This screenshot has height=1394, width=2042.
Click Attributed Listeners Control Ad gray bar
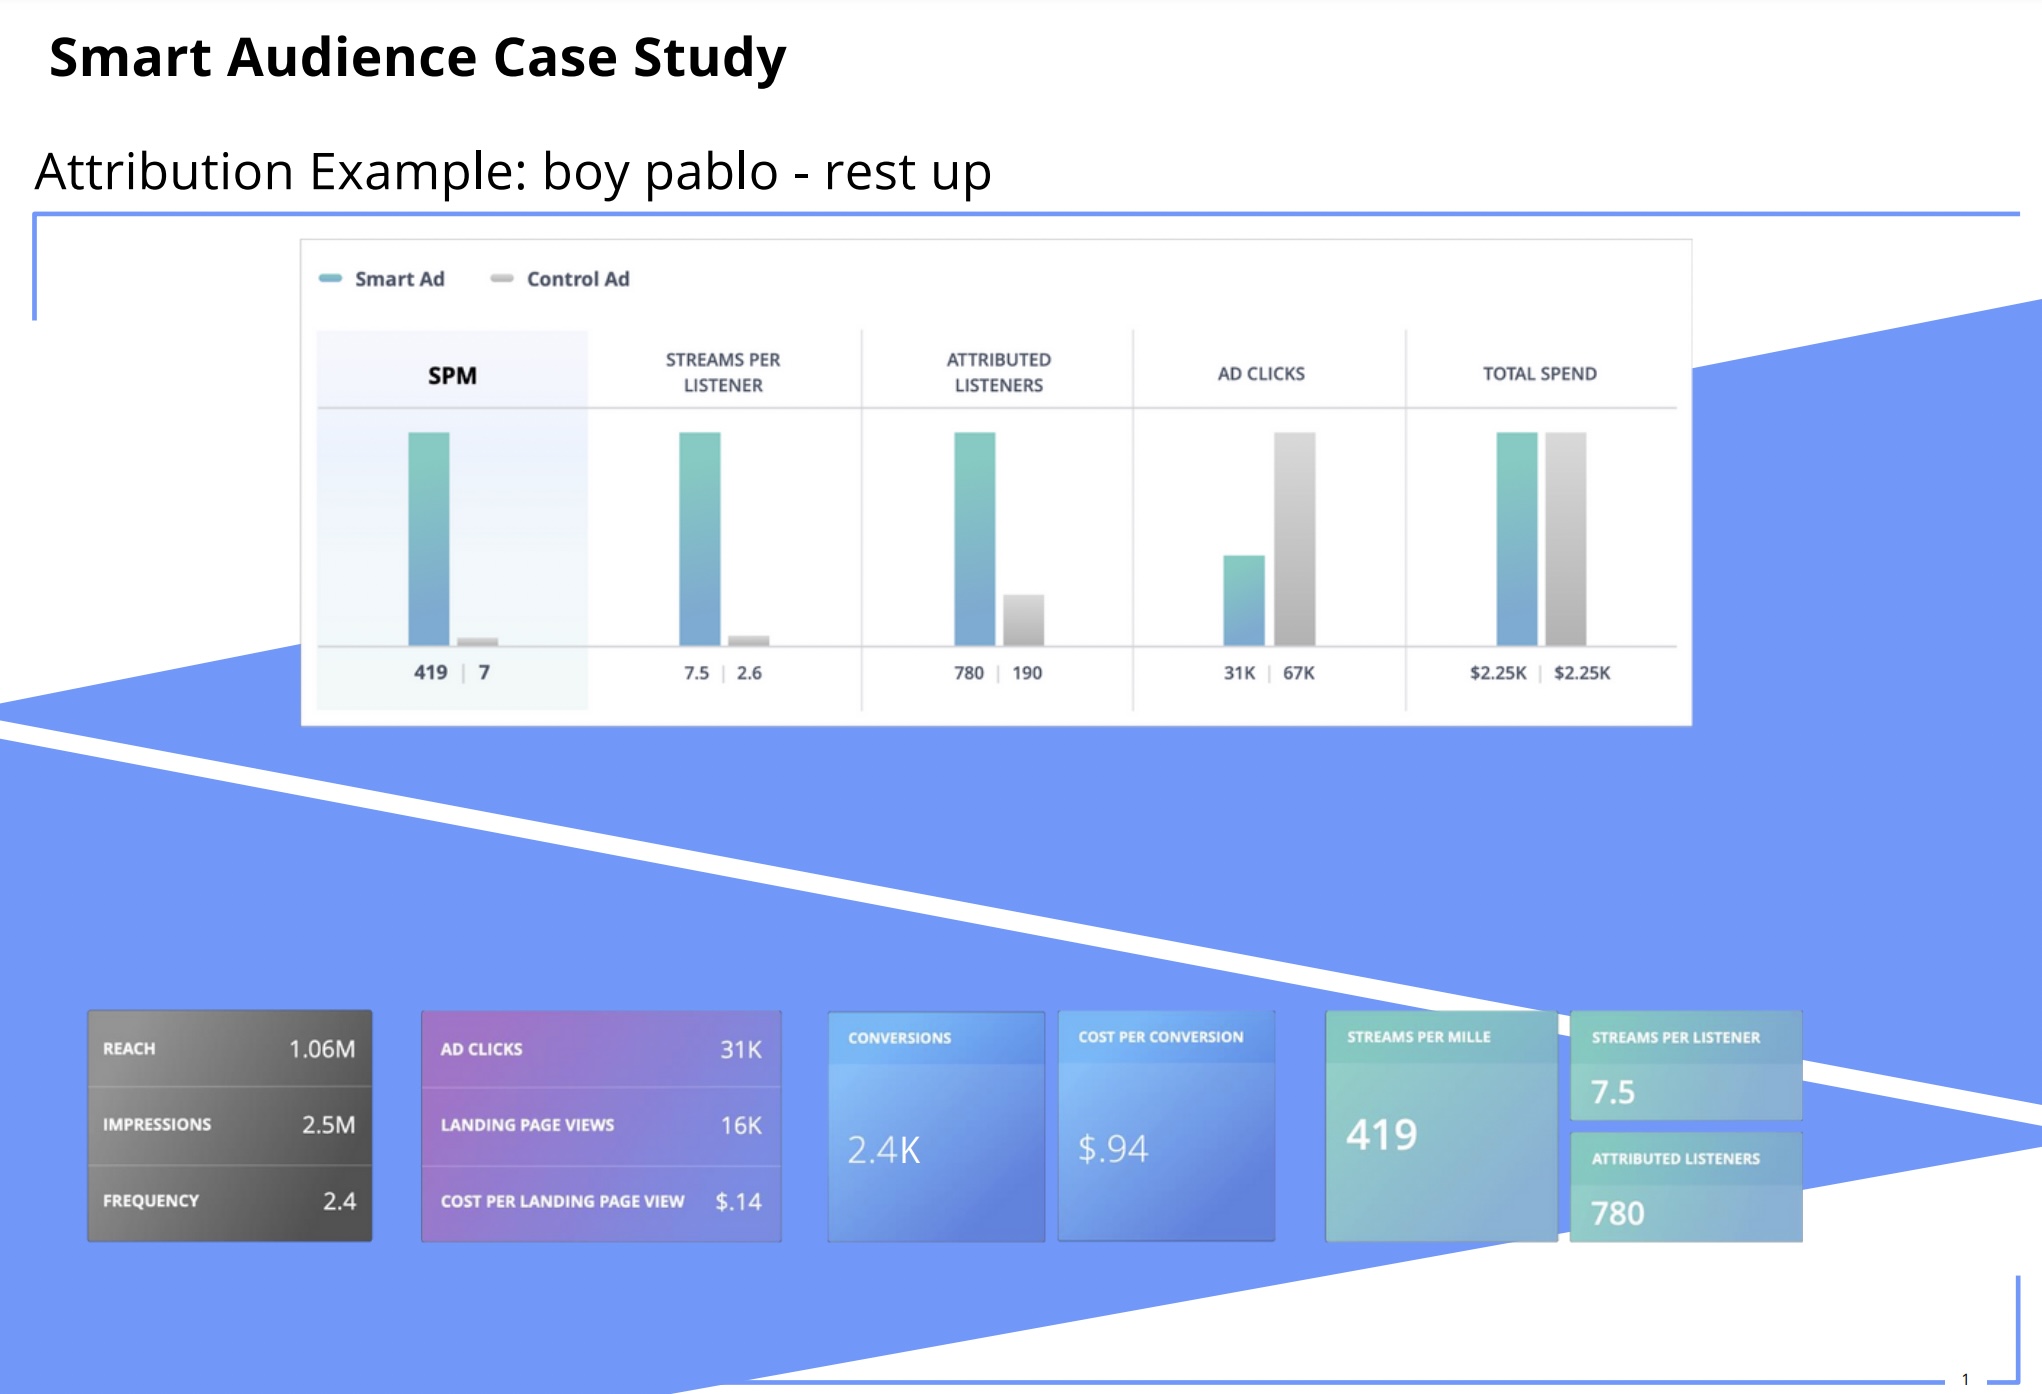[1024, 620]
